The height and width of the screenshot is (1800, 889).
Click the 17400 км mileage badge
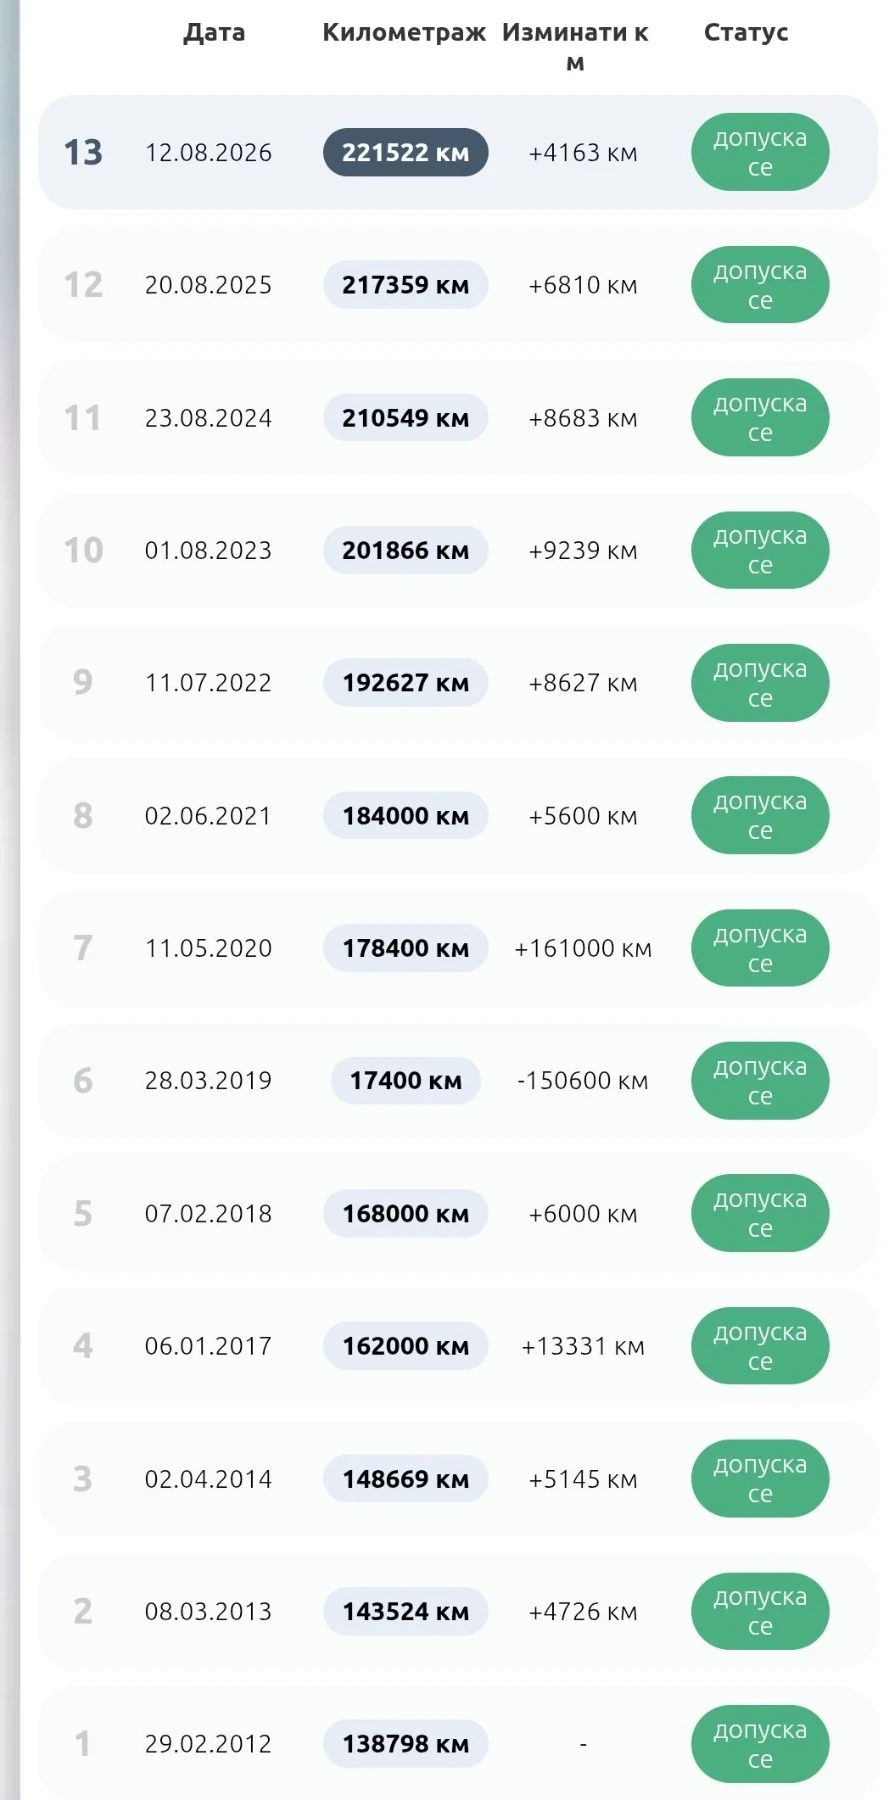coord(405,1080)
